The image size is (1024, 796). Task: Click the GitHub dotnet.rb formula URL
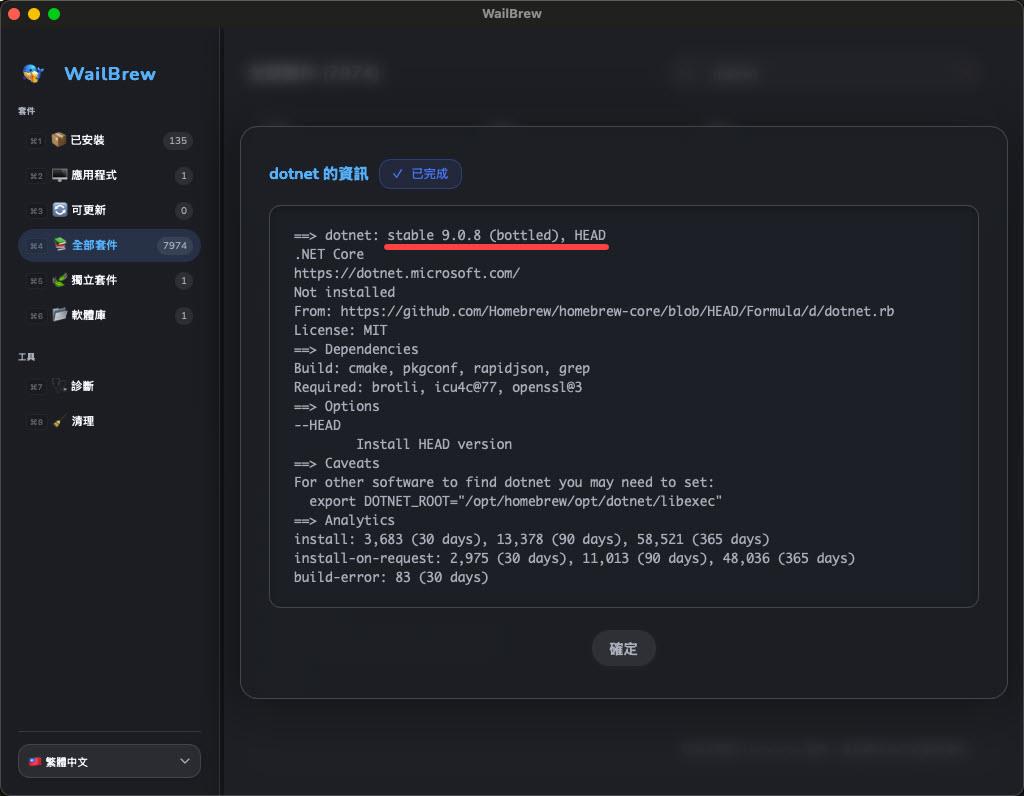coord(617,311)
